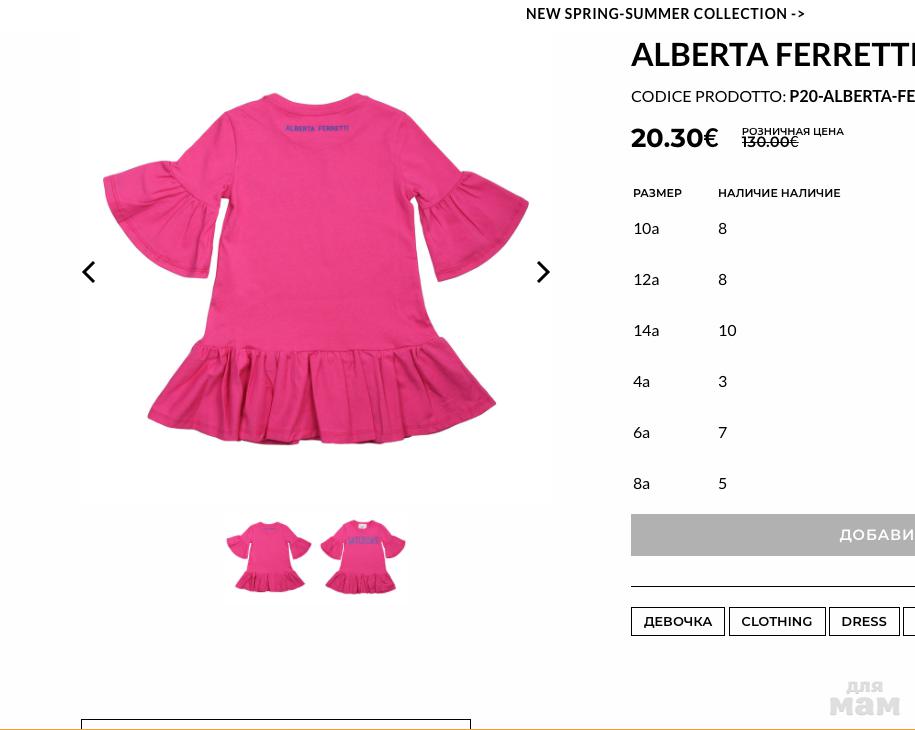Open the New Spring-Summer Collection link

pyautogui.click(x=665, y=13)
